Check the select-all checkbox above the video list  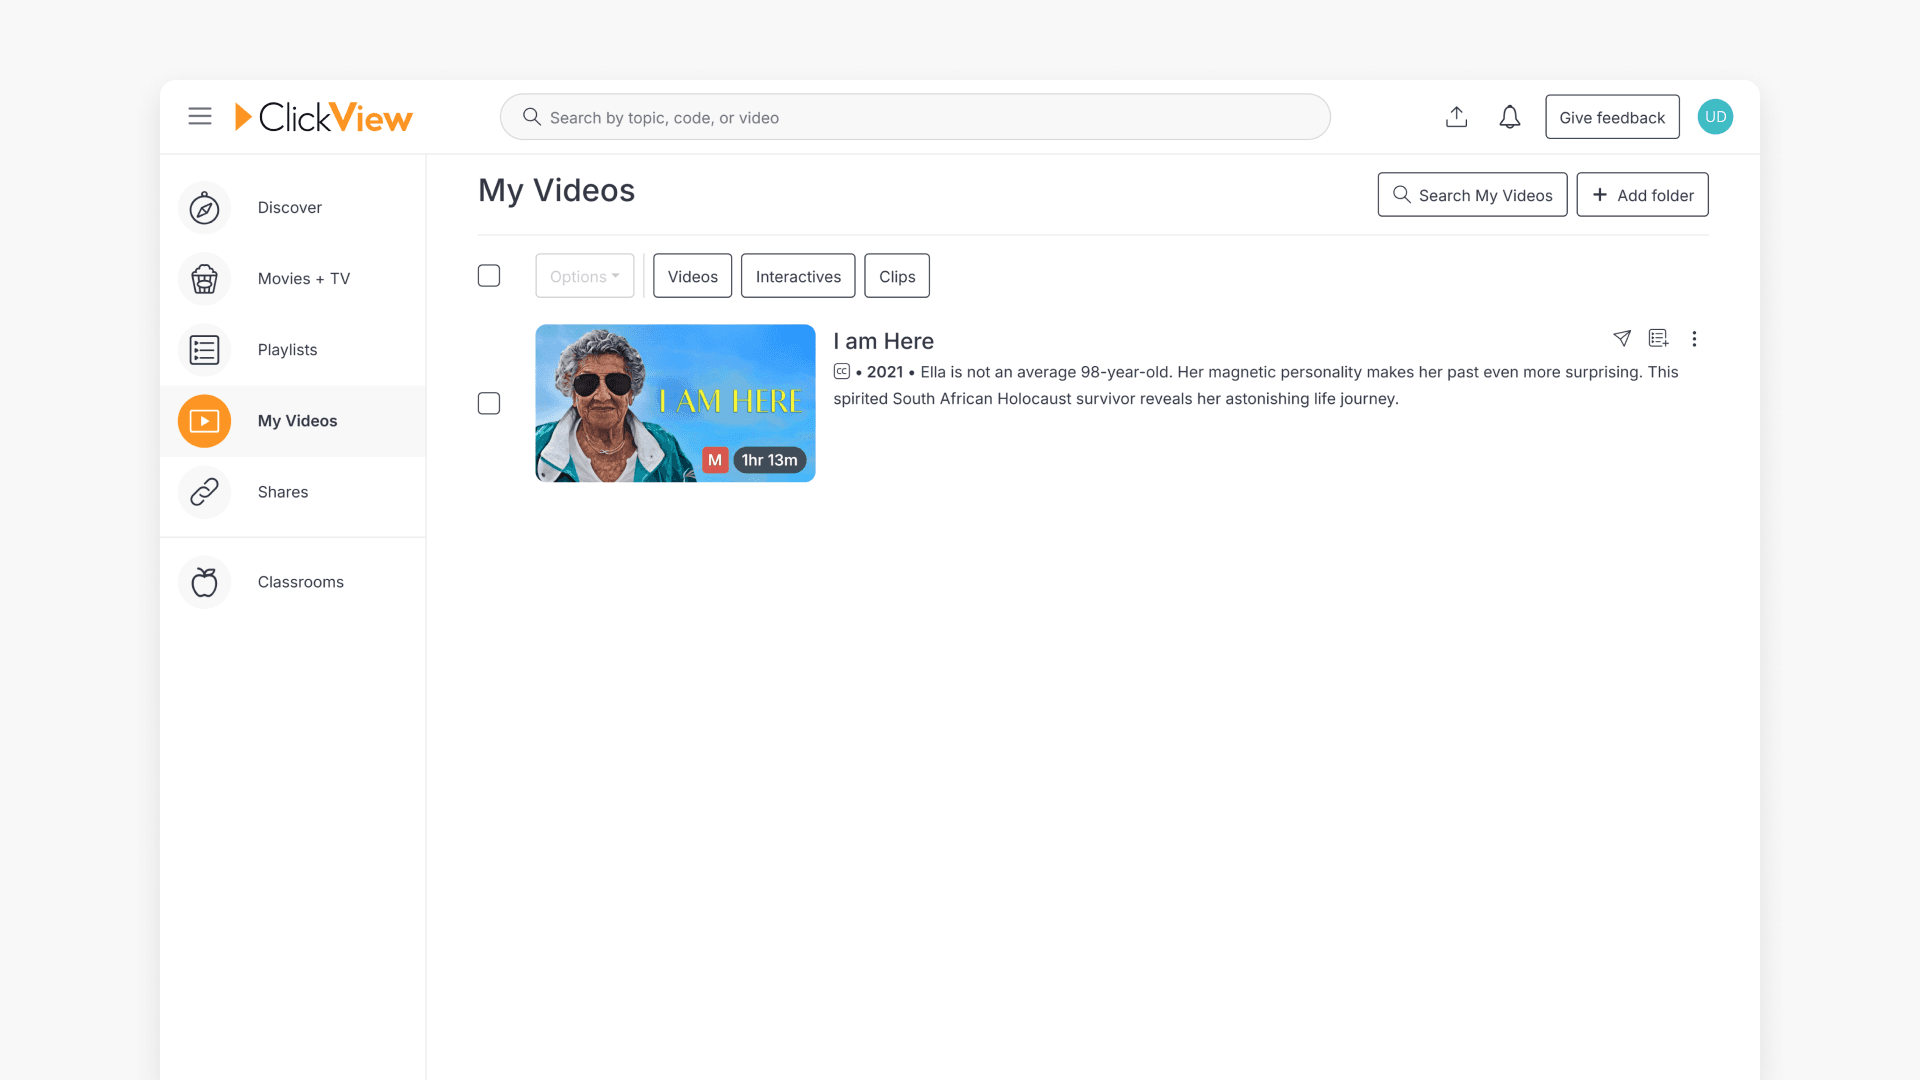(x=489, y=275)
